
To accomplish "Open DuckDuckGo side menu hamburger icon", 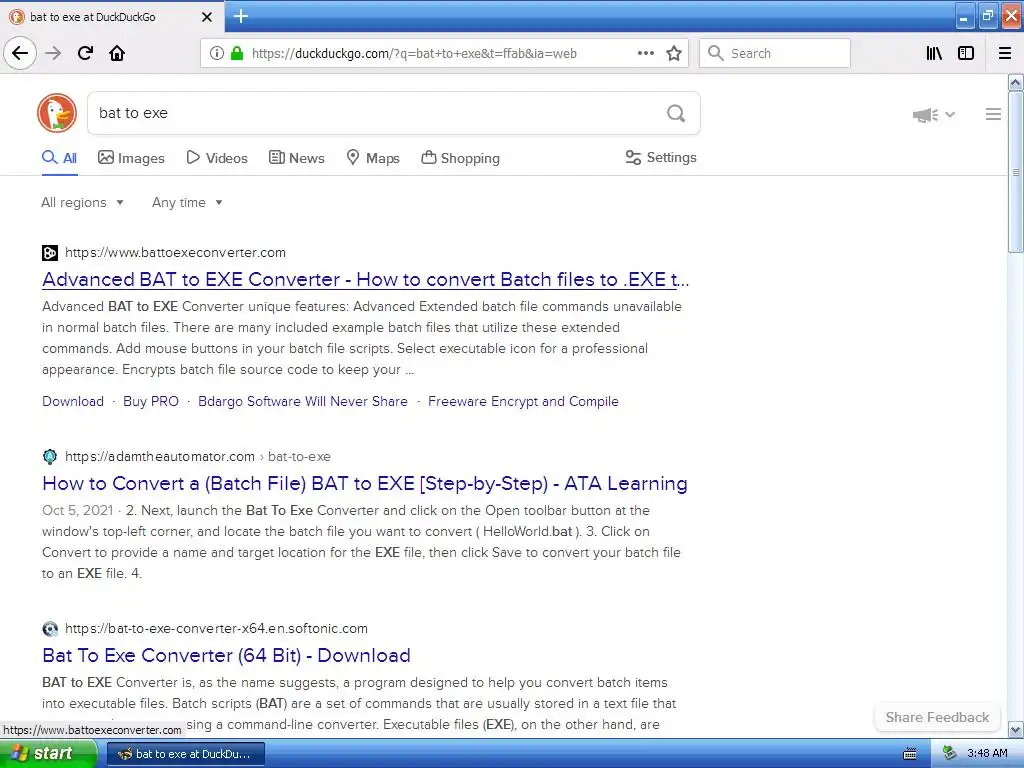I will pos(993,114).
